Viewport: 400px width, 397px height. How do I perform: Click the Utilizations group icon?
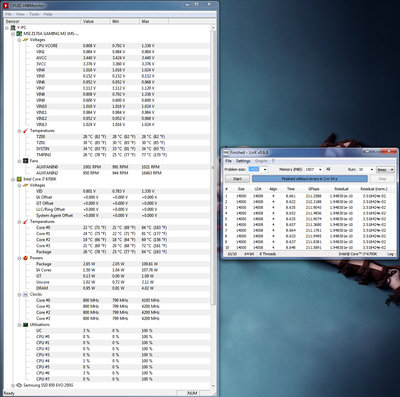click(25, 324)
